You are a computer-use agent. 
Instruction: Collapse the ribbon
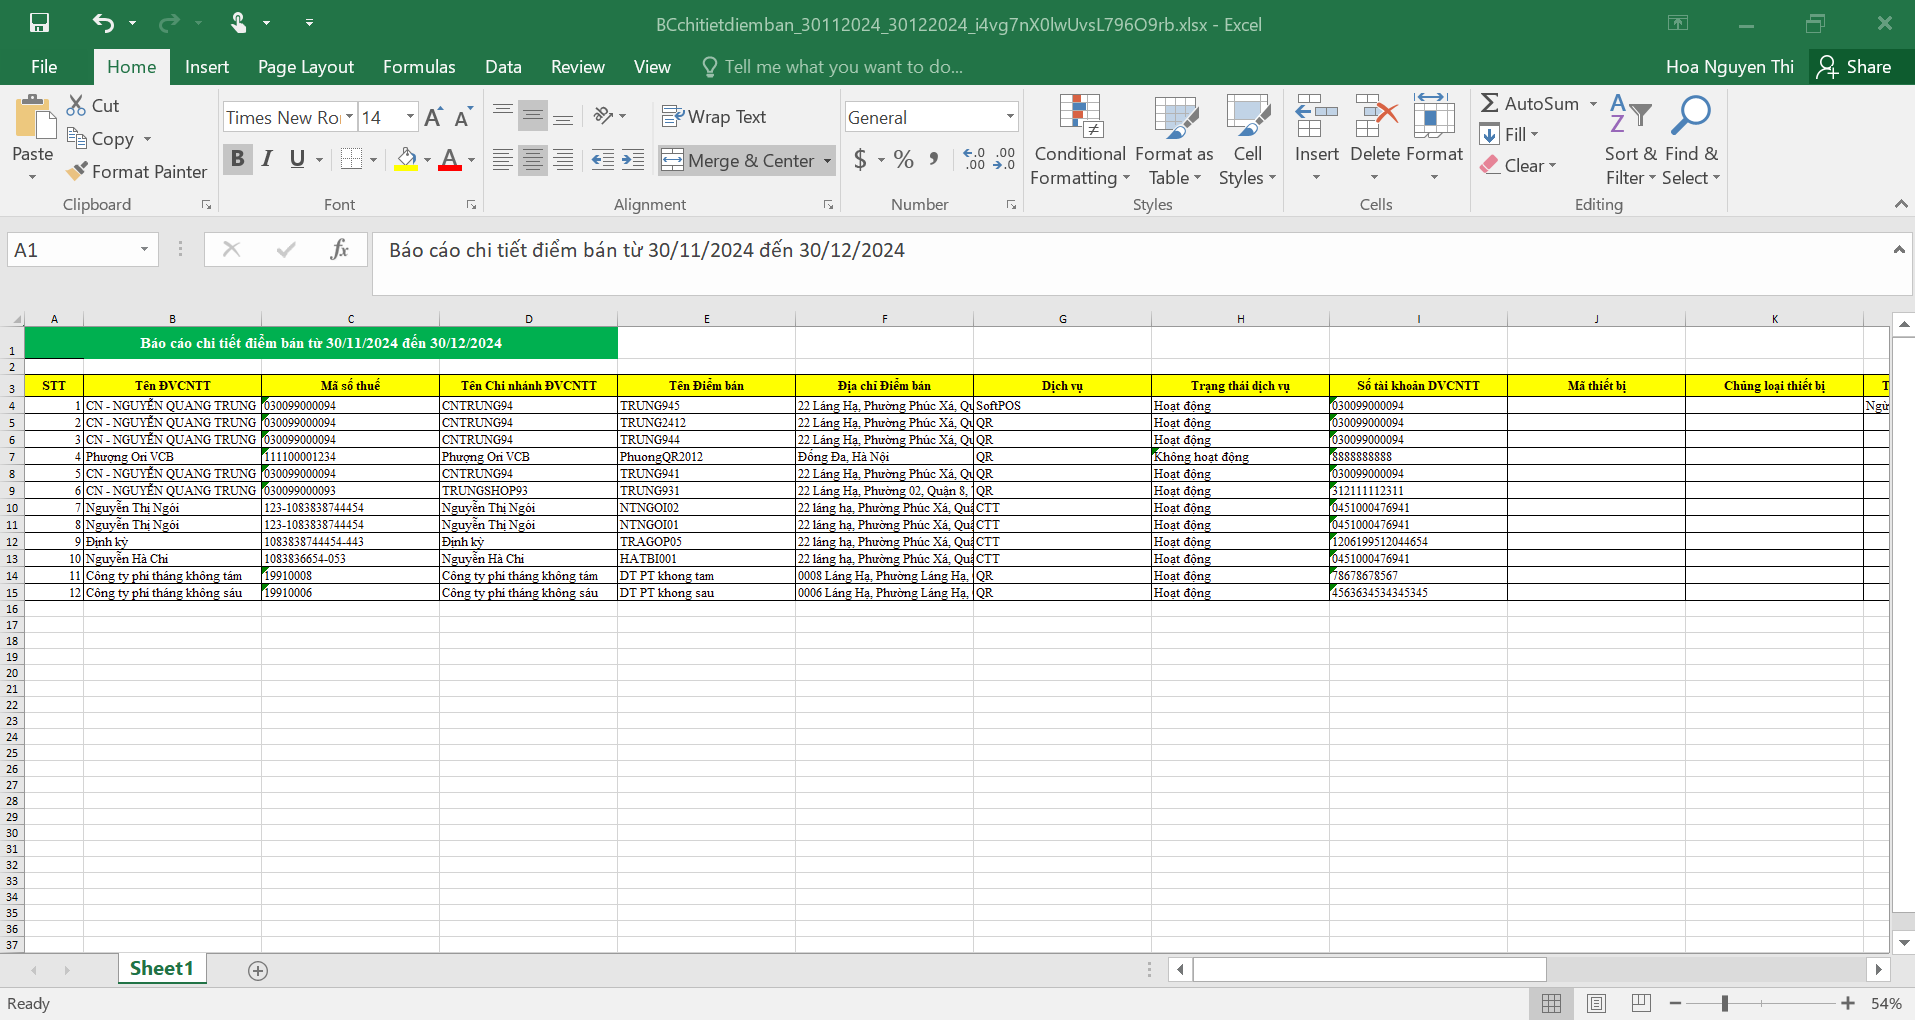point(1901,204)
